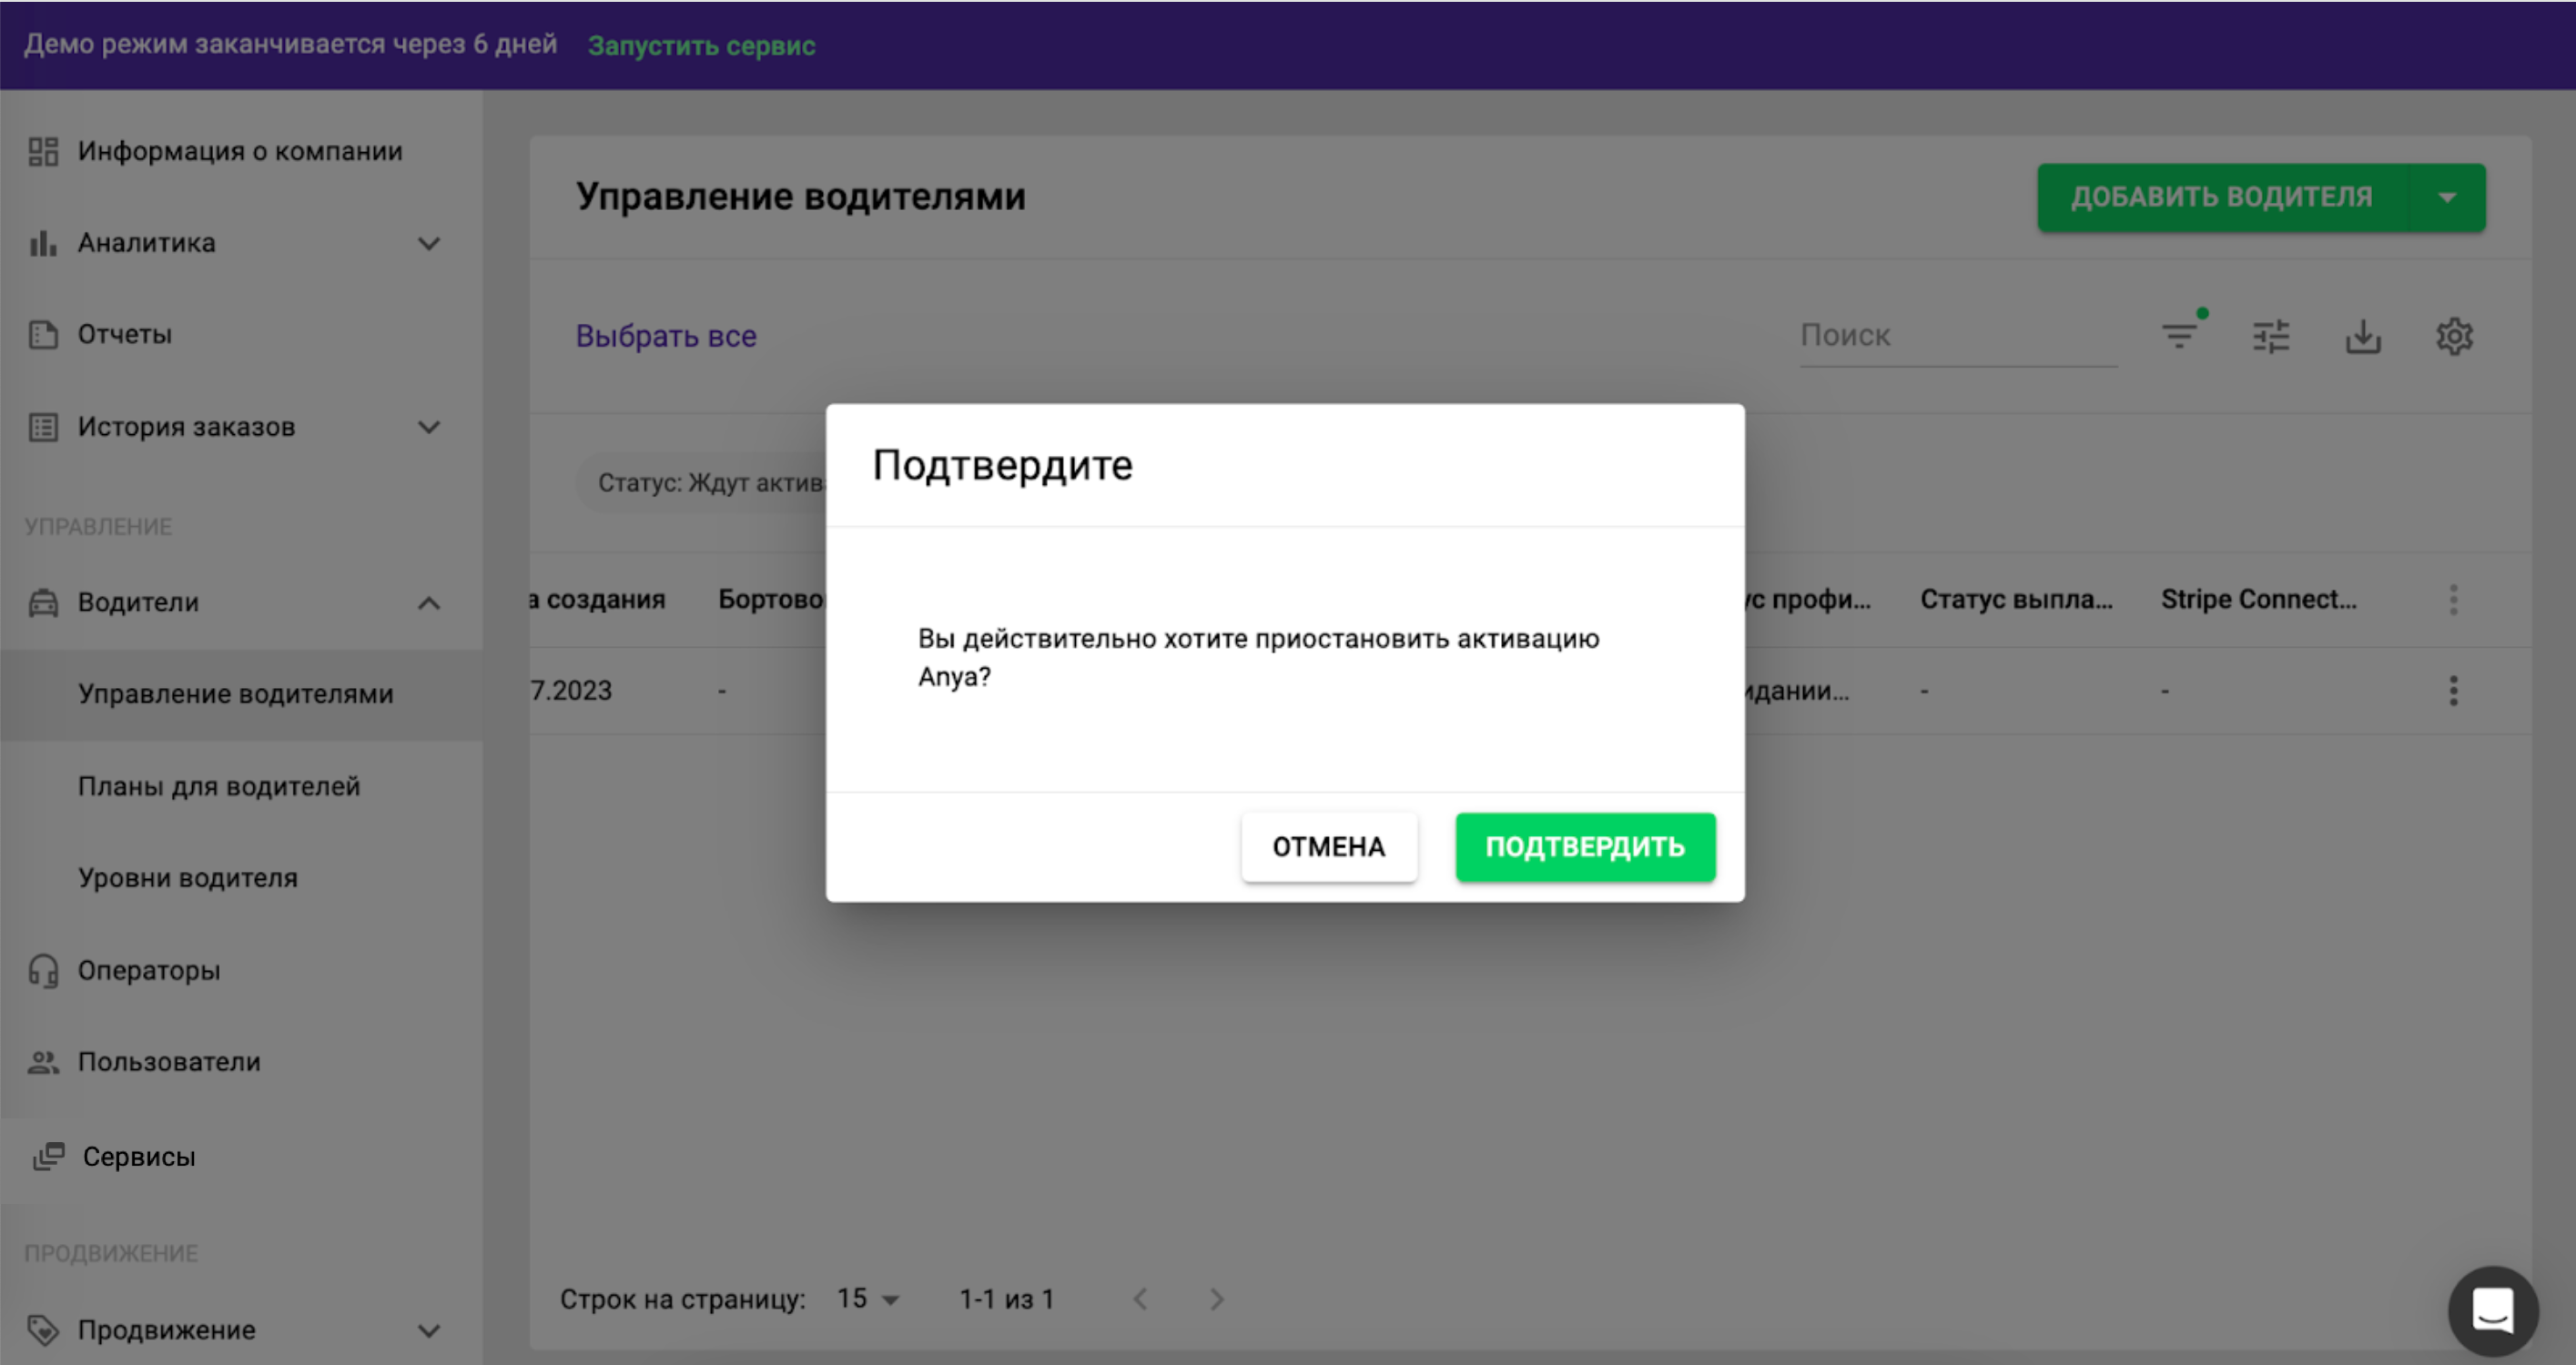Viewport: 2576px width, 1365px height.
Task: Click the table header three-dot menu
Action: 2453,599
